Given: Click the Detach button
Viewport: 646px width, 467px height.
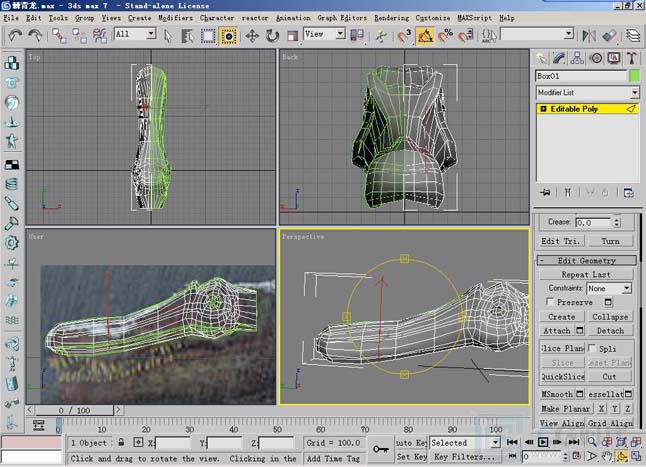Looking at the screenshot, I should click(x=610, y=331).
